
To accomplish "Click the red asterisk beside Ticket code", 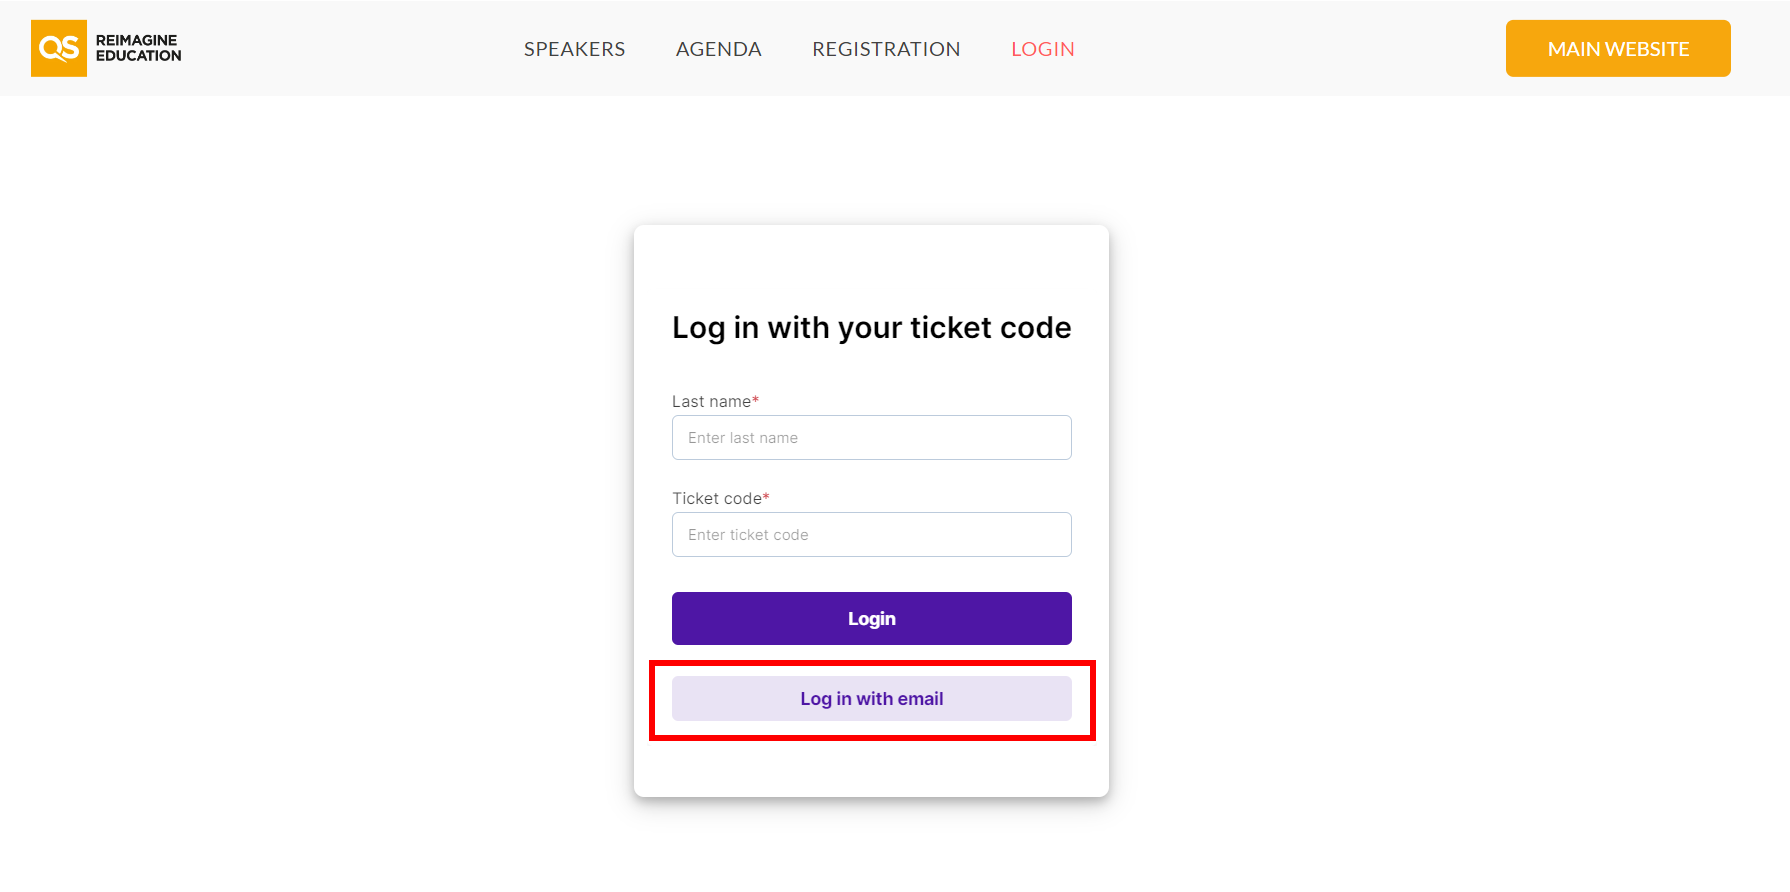I will (x=766, y=497).
